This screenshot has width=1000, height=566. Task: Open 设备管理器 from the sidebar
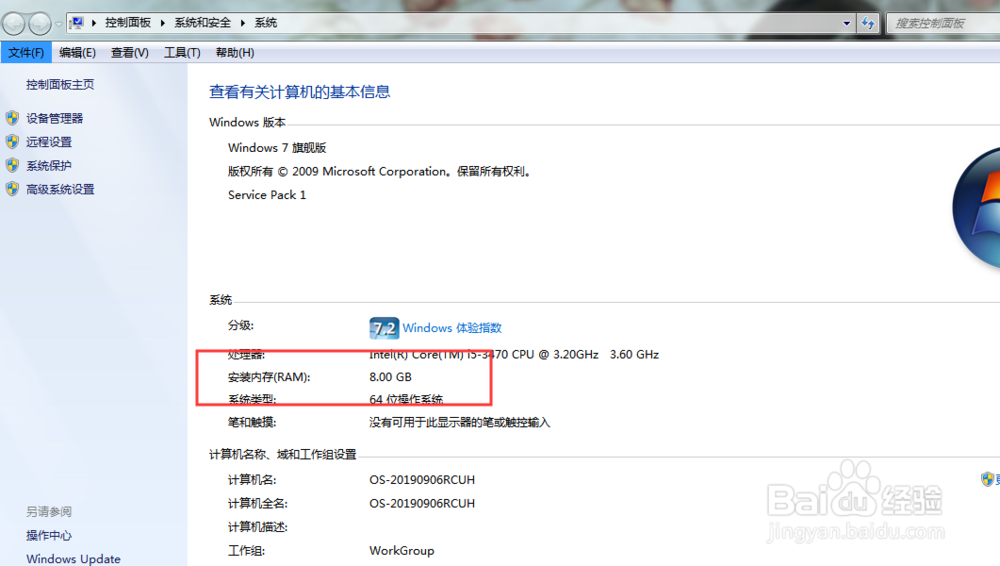[55, 118]
